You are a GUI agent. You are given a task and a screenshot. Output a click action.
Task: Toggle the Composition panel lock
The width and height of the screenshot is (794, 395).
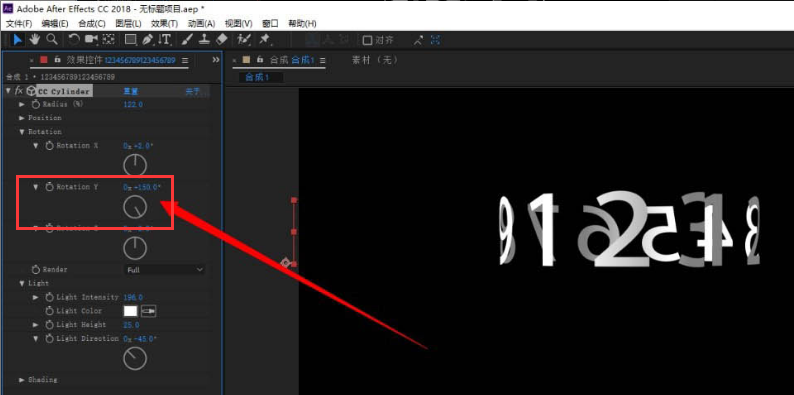point(260,60)
